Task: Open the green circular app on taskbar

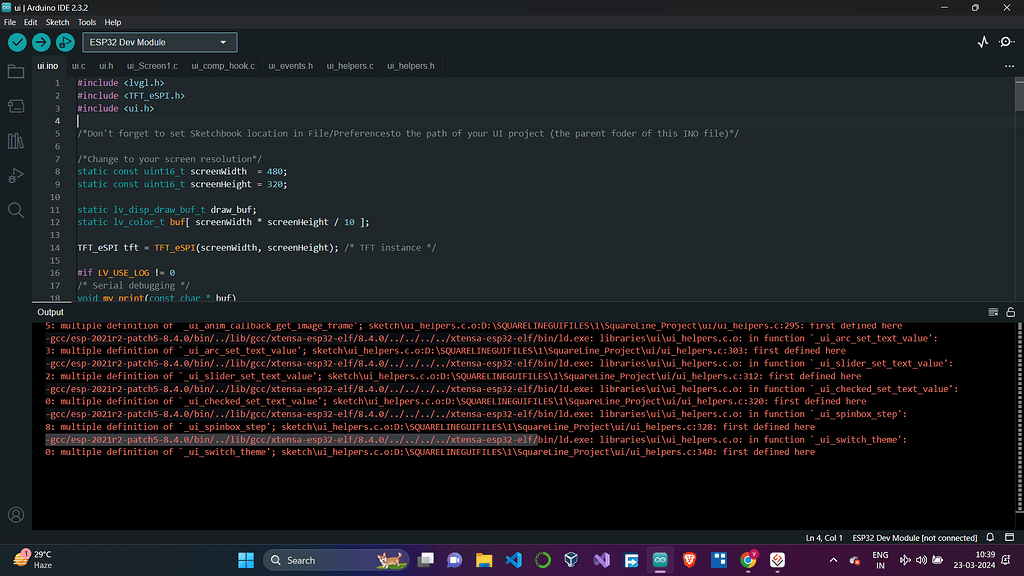Action: click(x=543, y=560)
